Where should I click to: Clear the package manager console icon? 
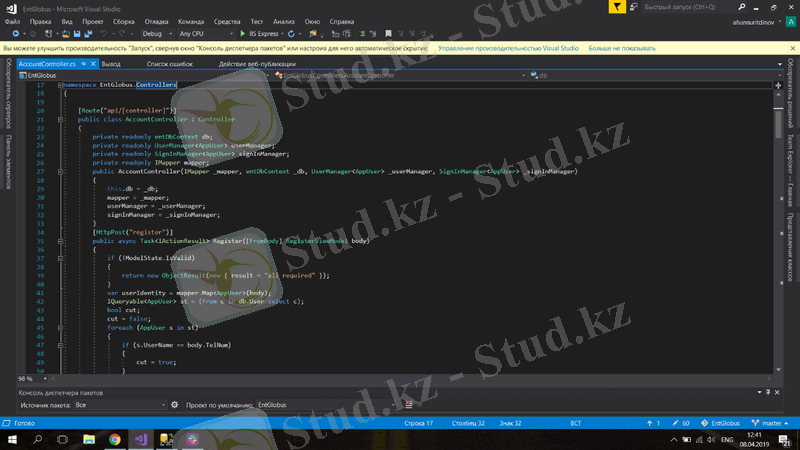click(x=409, y=405)
